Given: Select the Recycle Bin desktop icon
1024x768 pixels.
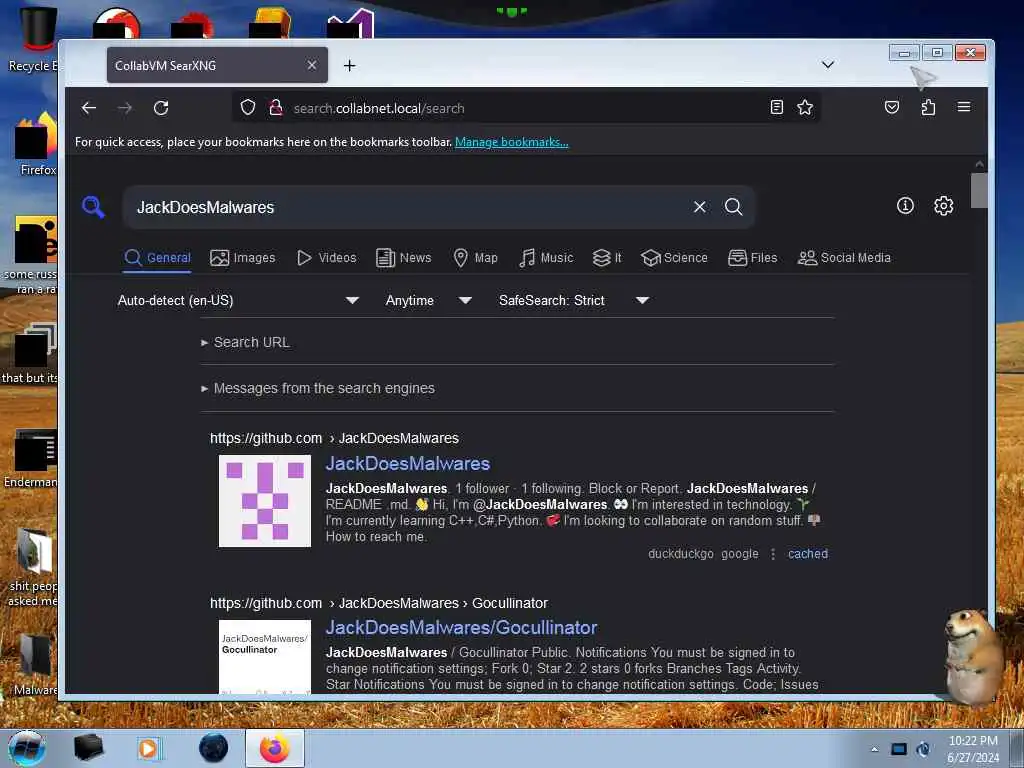Looking at the screenshot, I should 33,39.
